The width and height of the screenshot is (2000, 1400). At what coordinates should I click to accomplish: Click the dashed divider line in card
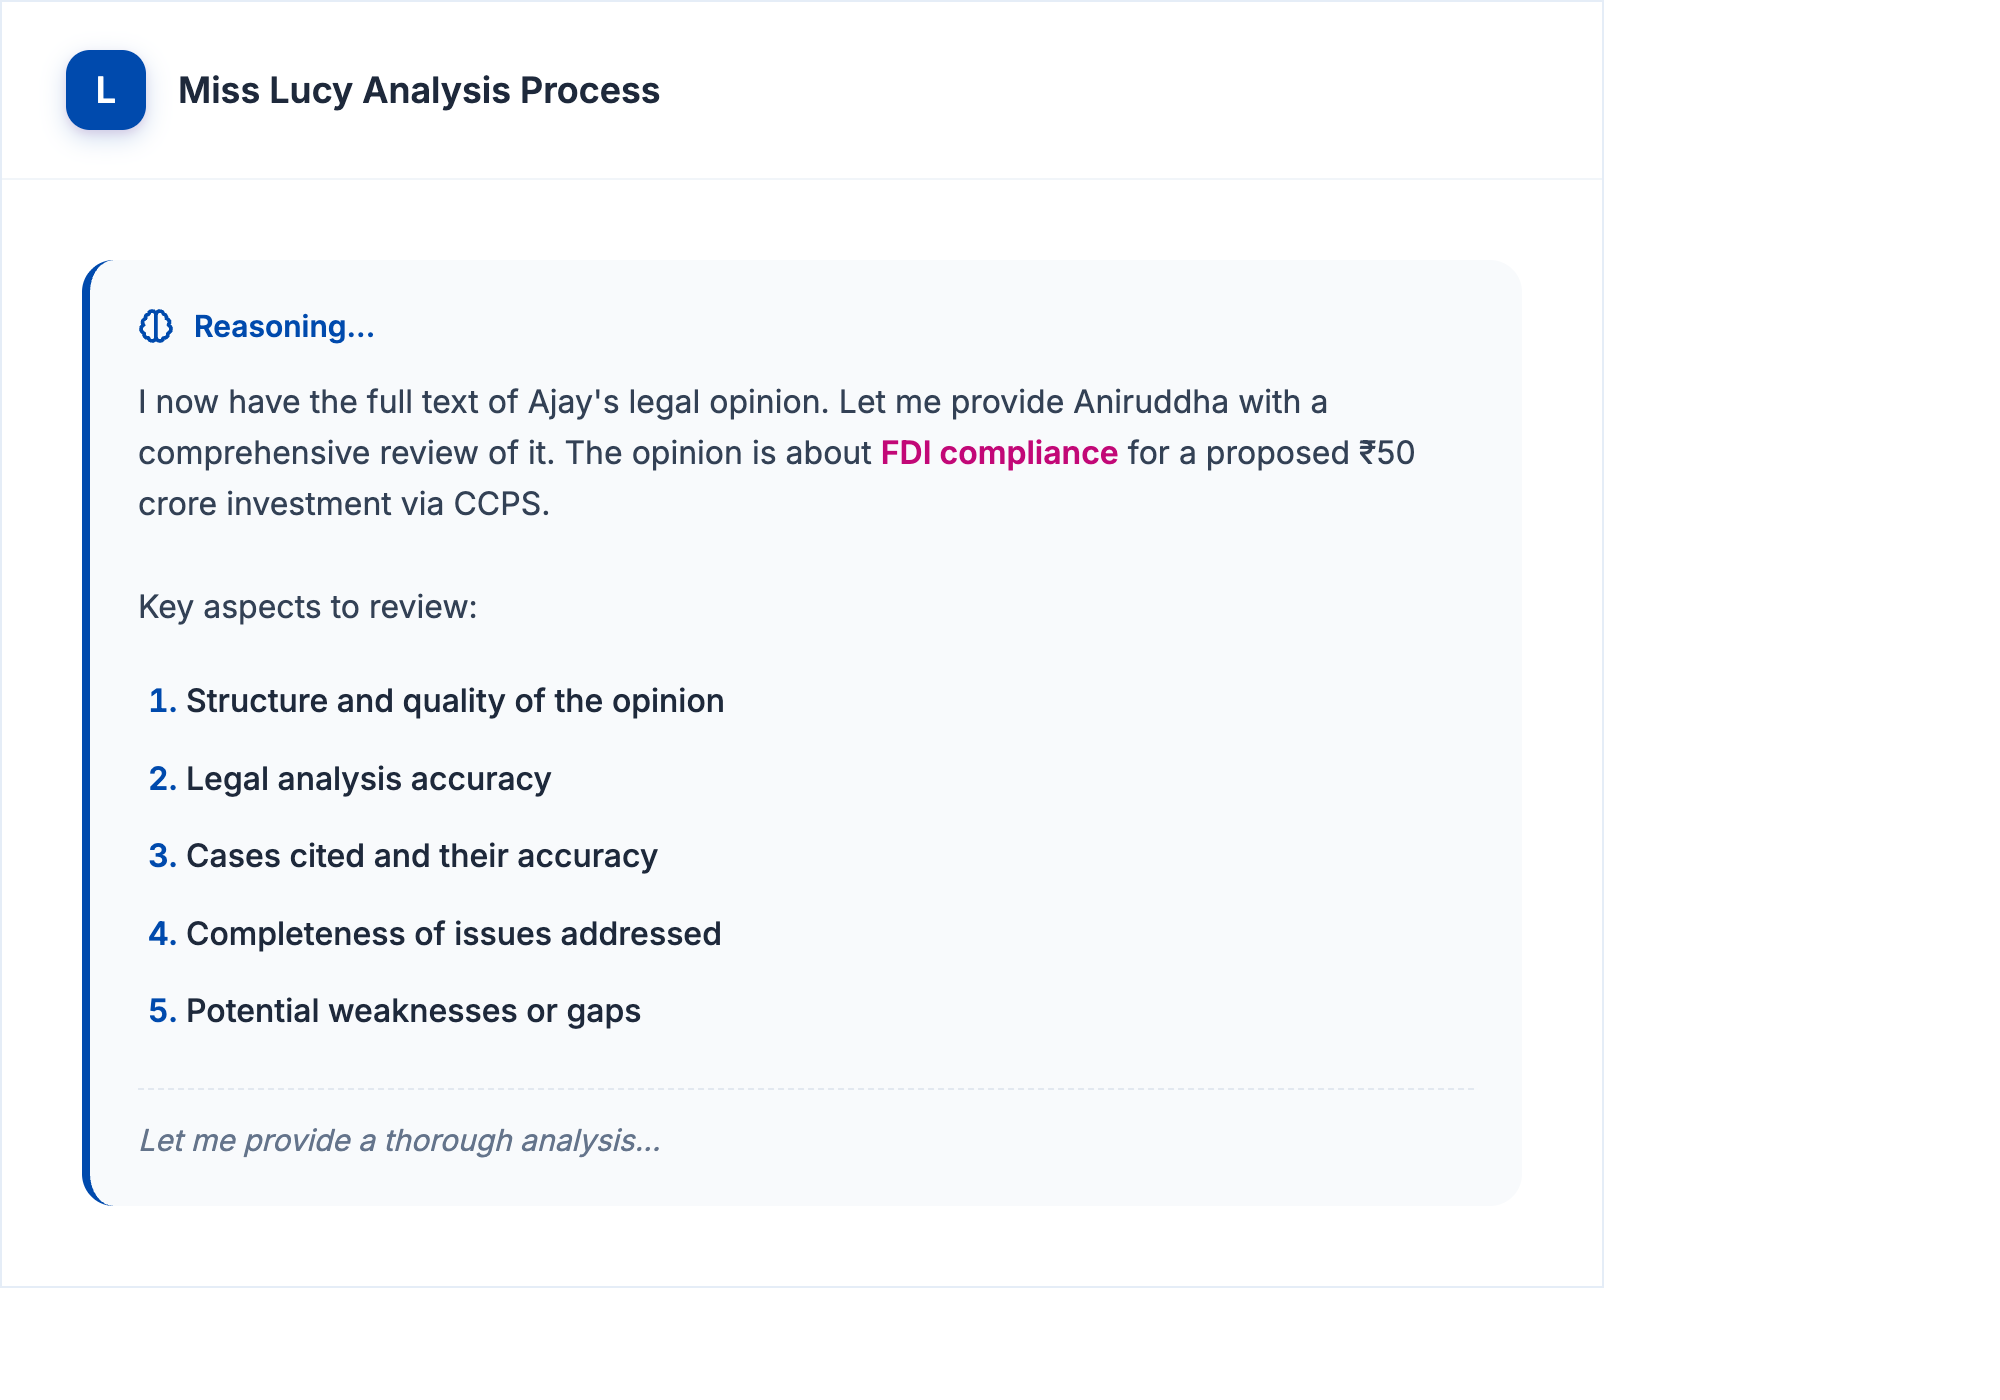(x=806, y=1089)
